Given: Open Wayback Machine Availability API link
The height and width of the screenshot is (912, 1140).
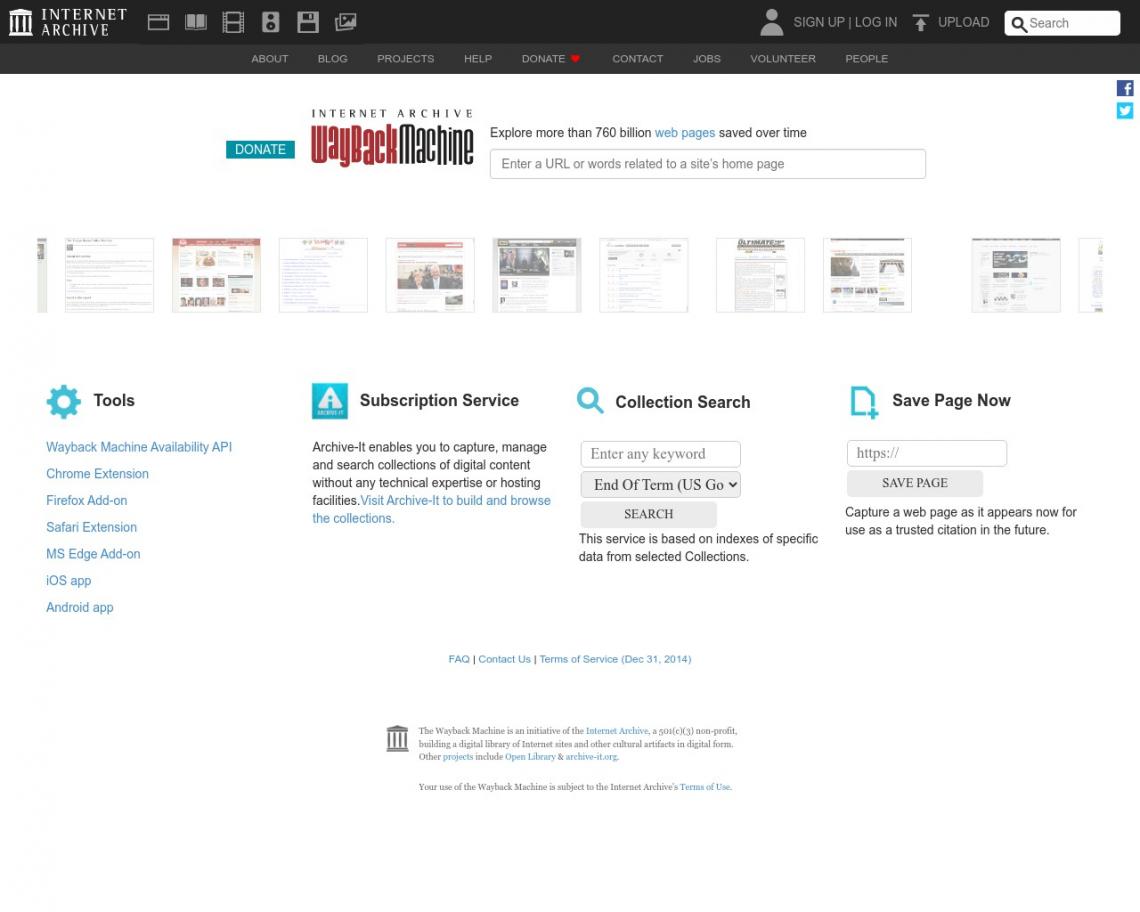Looking at the screenshot, I should click(139, 447).
